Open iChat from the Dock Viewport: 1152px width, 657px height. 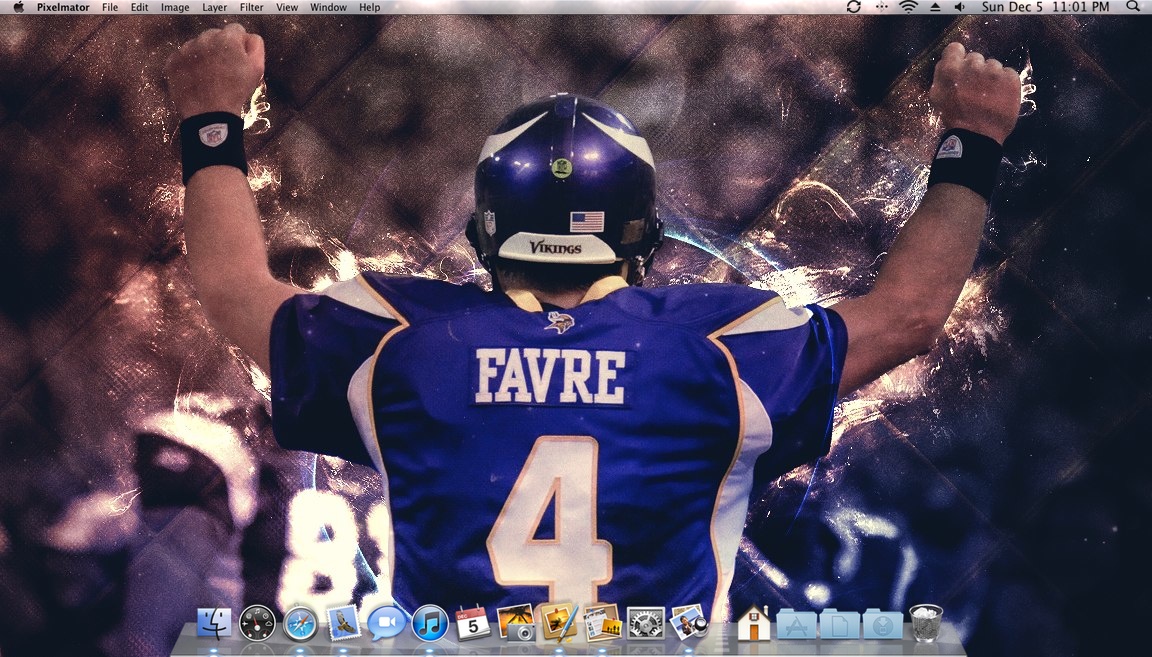pyautogui.click(x=386, y=623)
